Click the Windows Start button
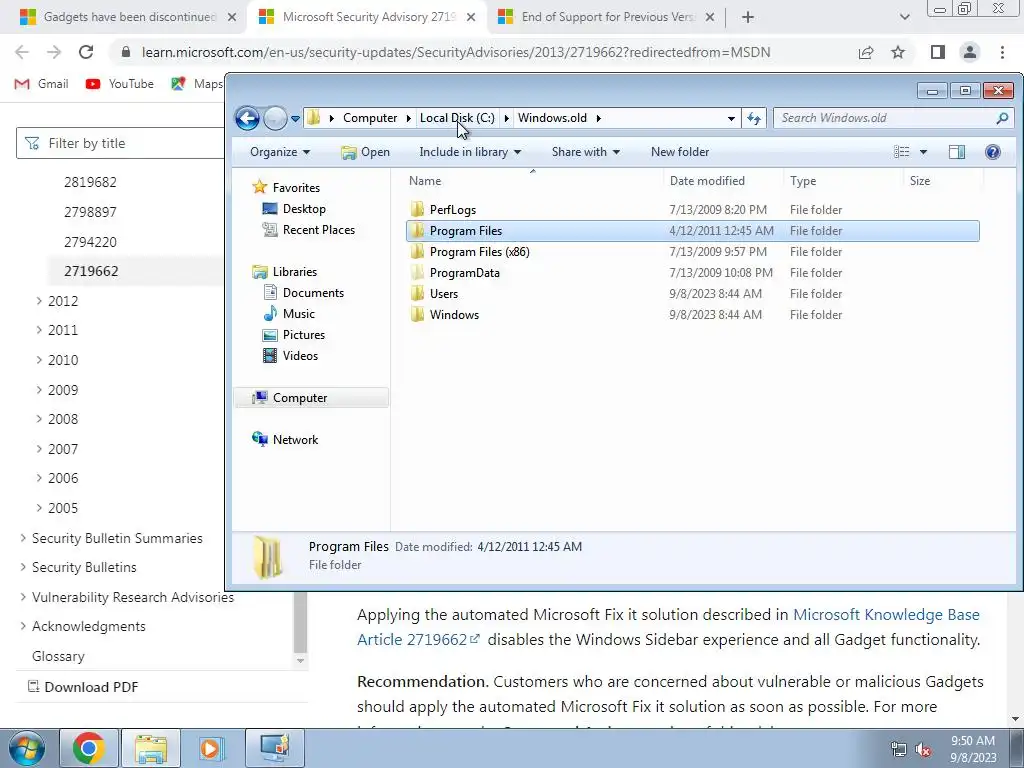This screenshot has height=768, width=1024. tap(26, 748)
